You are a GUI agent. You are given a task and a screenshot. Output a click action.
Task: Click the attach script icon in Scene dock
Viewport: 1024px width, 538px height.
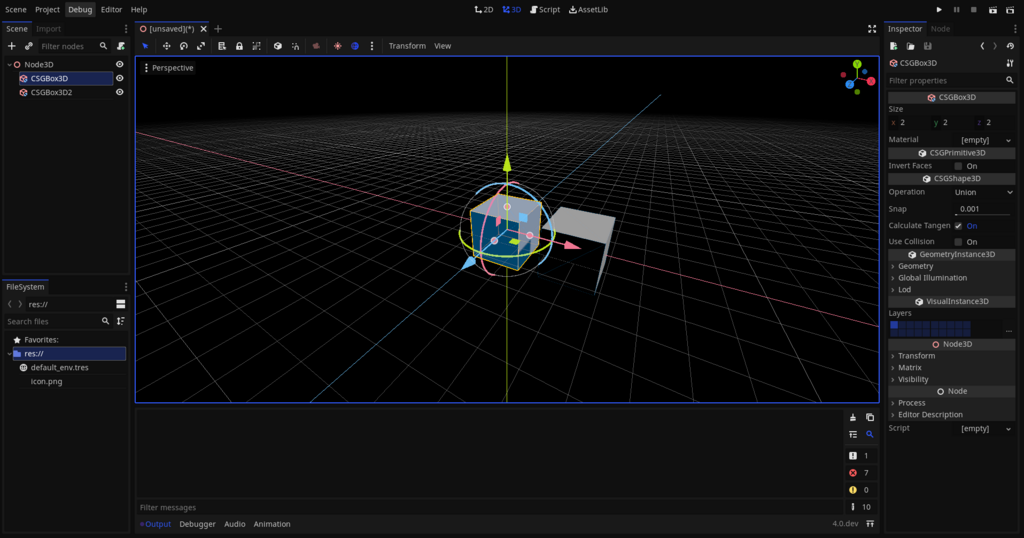pos(120,46)
